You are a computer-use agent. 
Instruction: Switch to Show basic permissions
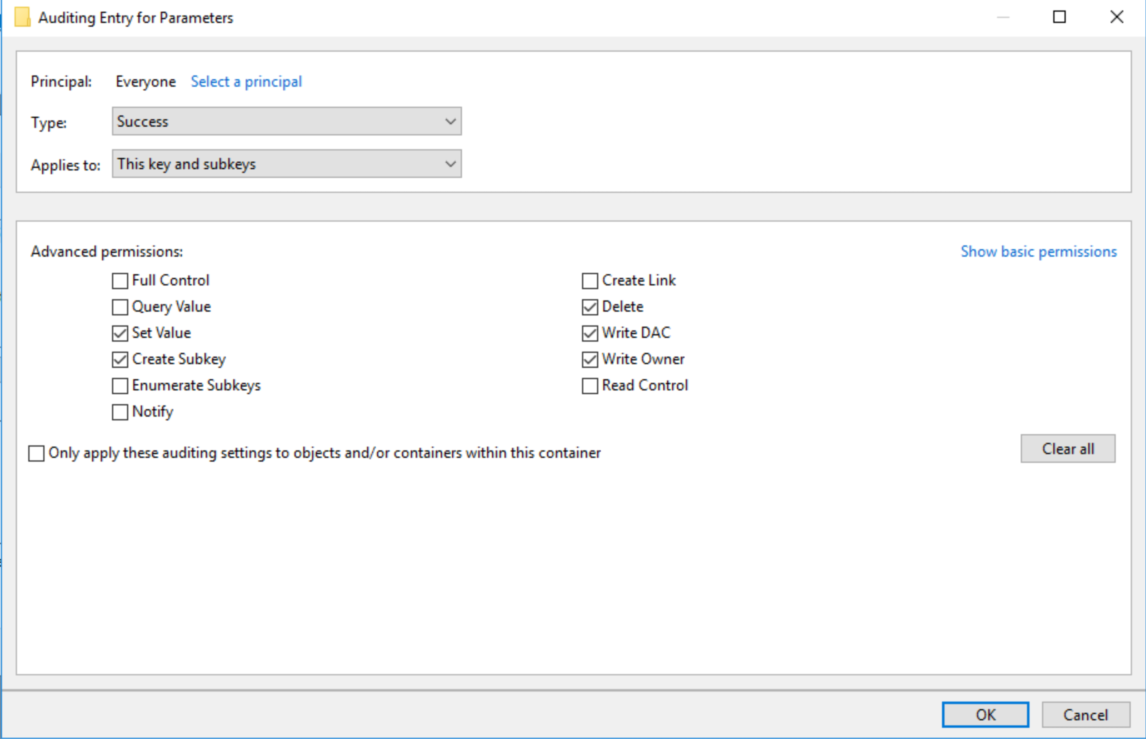point(1038,251)
